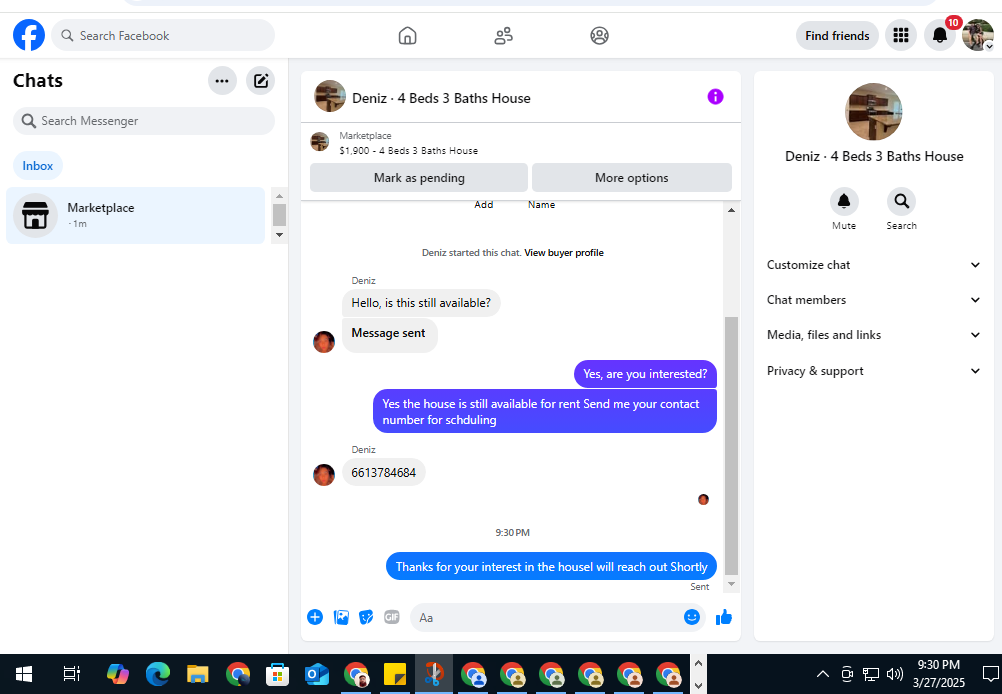The height and width of the screenshot is (694, 1002).
Task: Open conversation information purple icon
Action: pos(715,96)
